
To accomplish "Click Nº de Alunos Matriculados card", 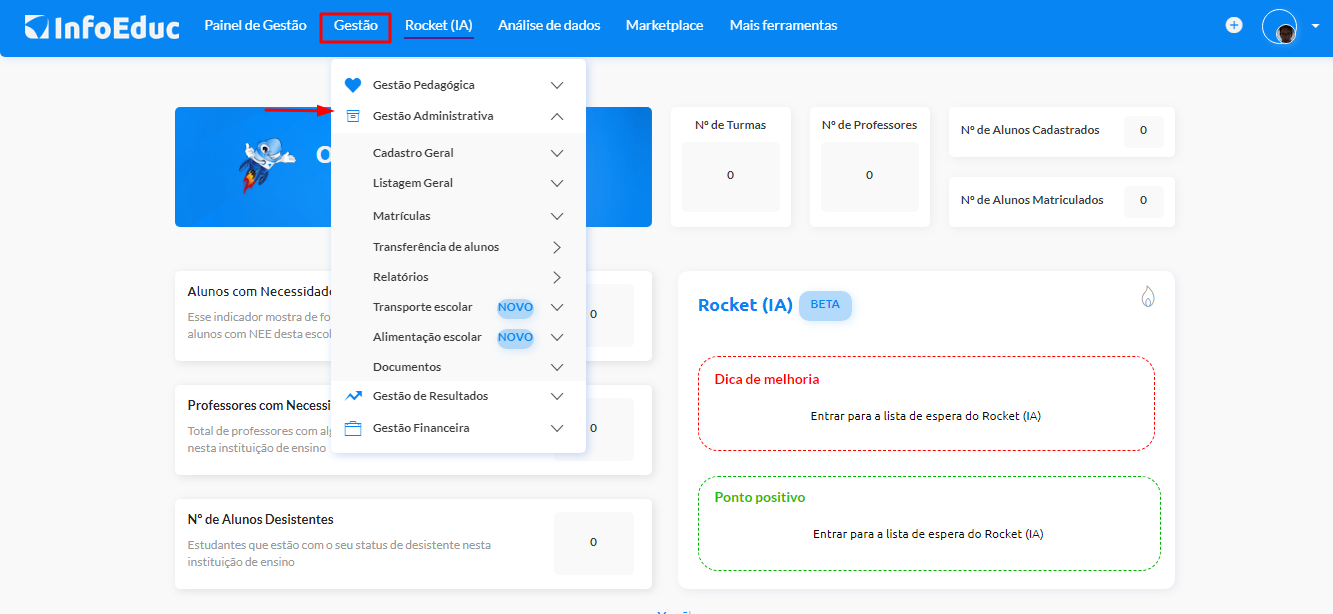I will pyautogui.click(x=1062, y=201).
